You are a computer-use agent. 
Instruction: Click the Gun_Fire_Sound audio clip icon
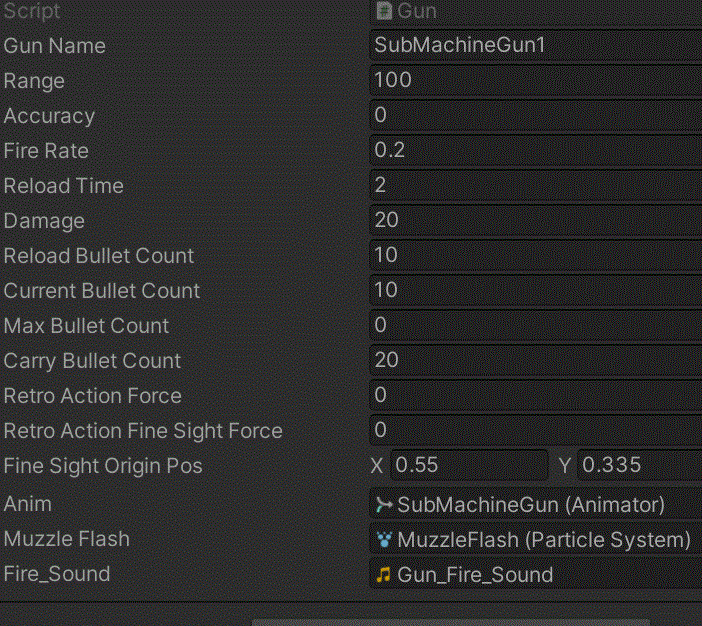(x=384, y=575)
